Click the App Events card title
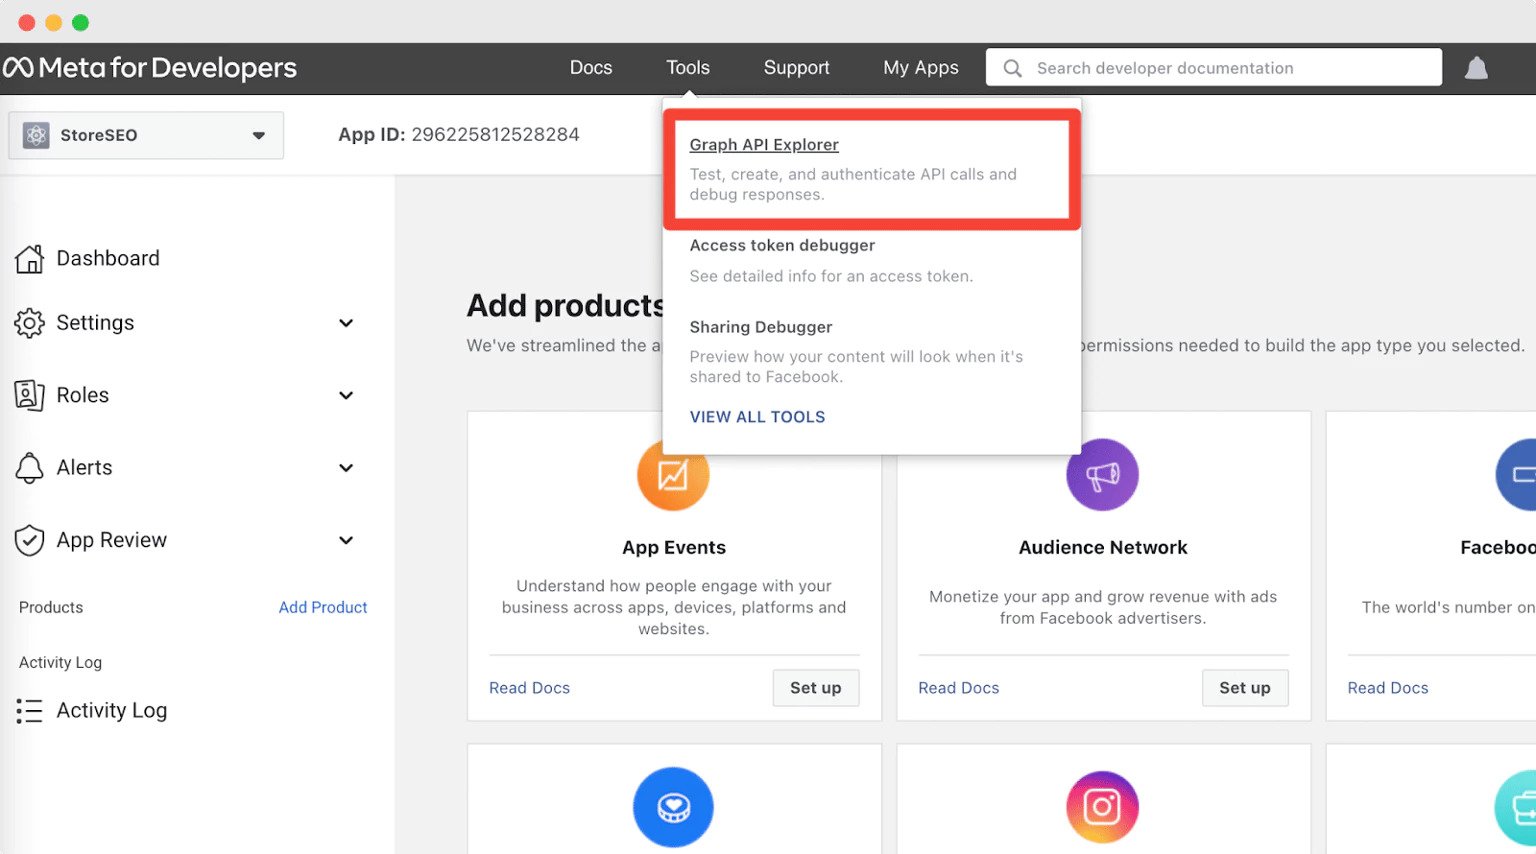Viewport: 1536px width, 854px height. (674, 548)
